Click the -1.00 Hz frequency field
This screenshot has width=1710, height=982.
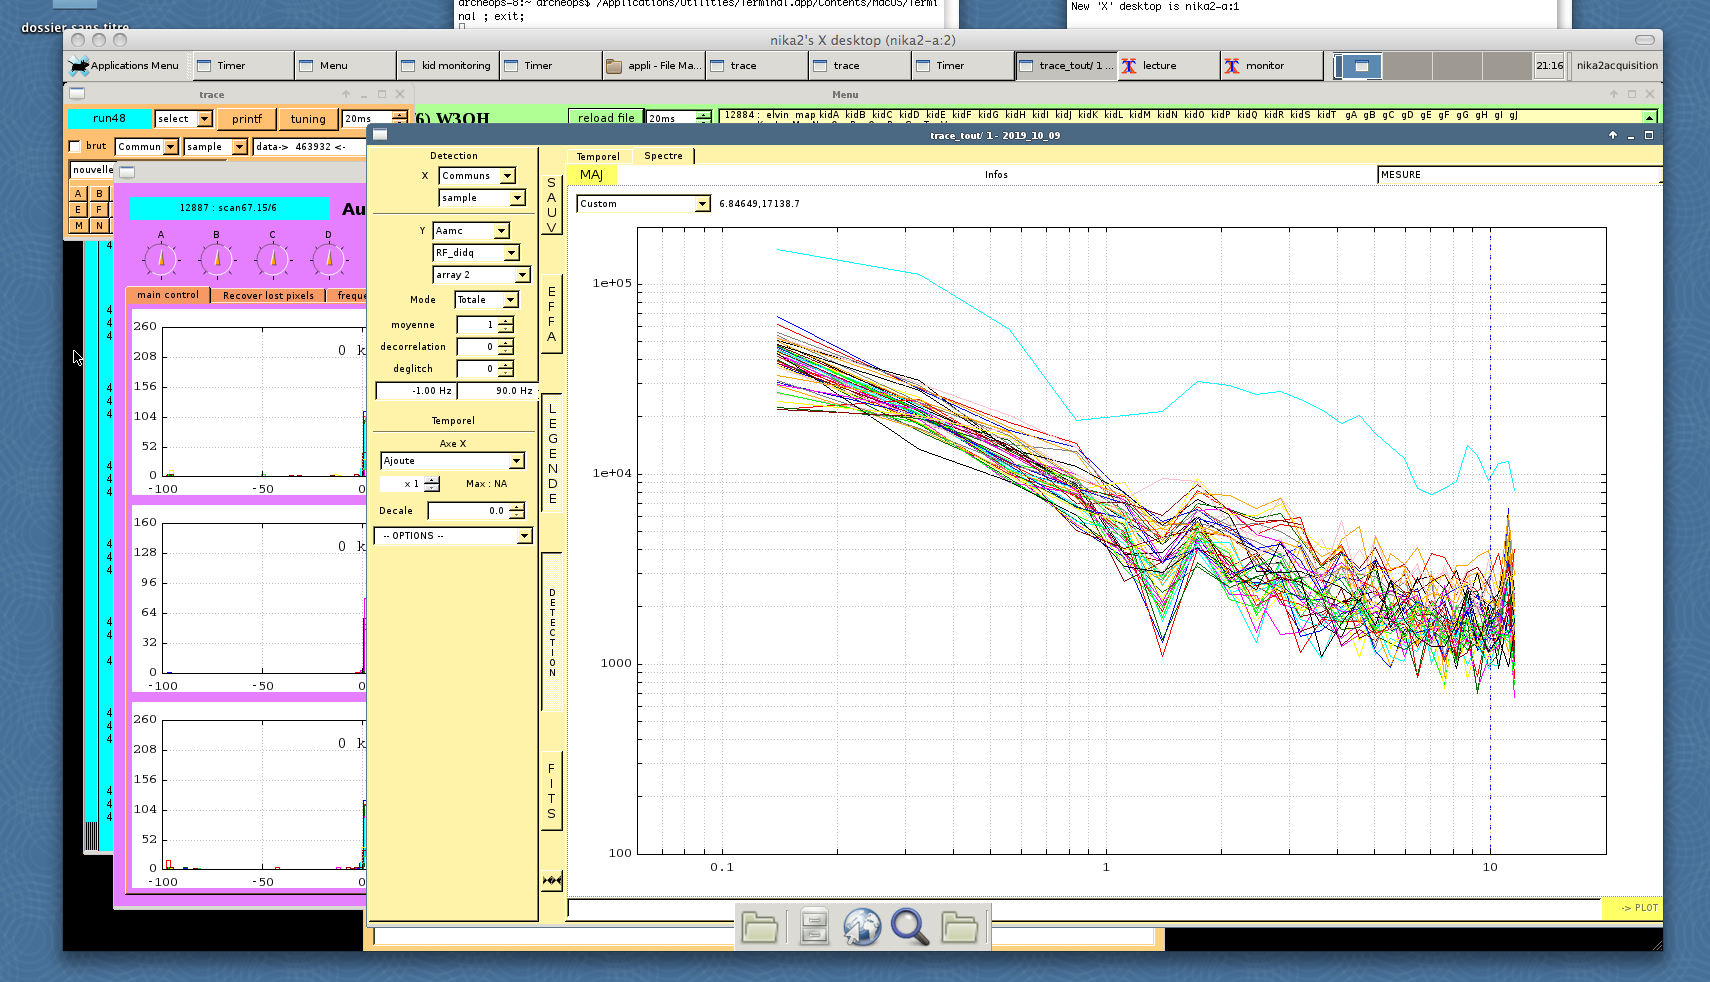(415, 391)
